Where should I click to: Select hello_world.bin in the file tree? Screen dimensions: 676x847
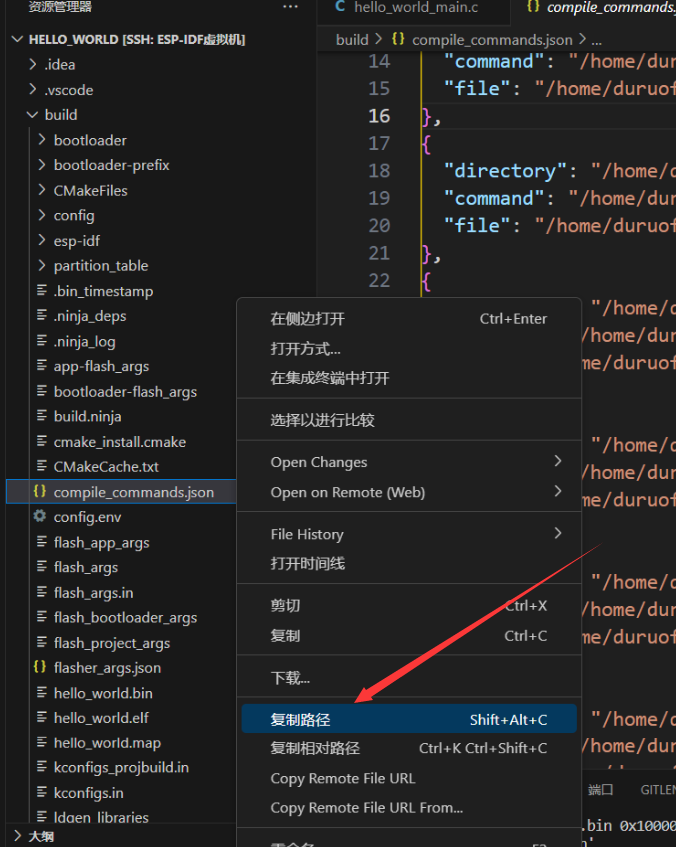tap(102, 692)
